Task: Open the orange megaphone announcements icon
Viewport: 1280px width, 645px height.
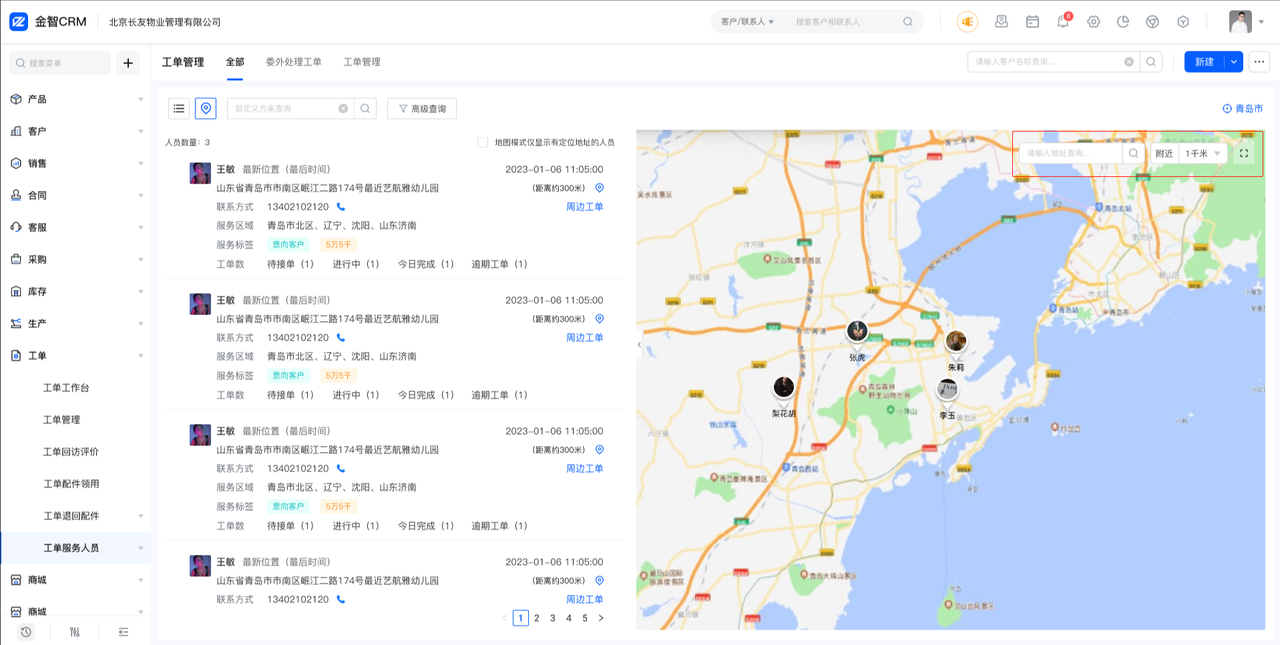Action: click(967, 22)
